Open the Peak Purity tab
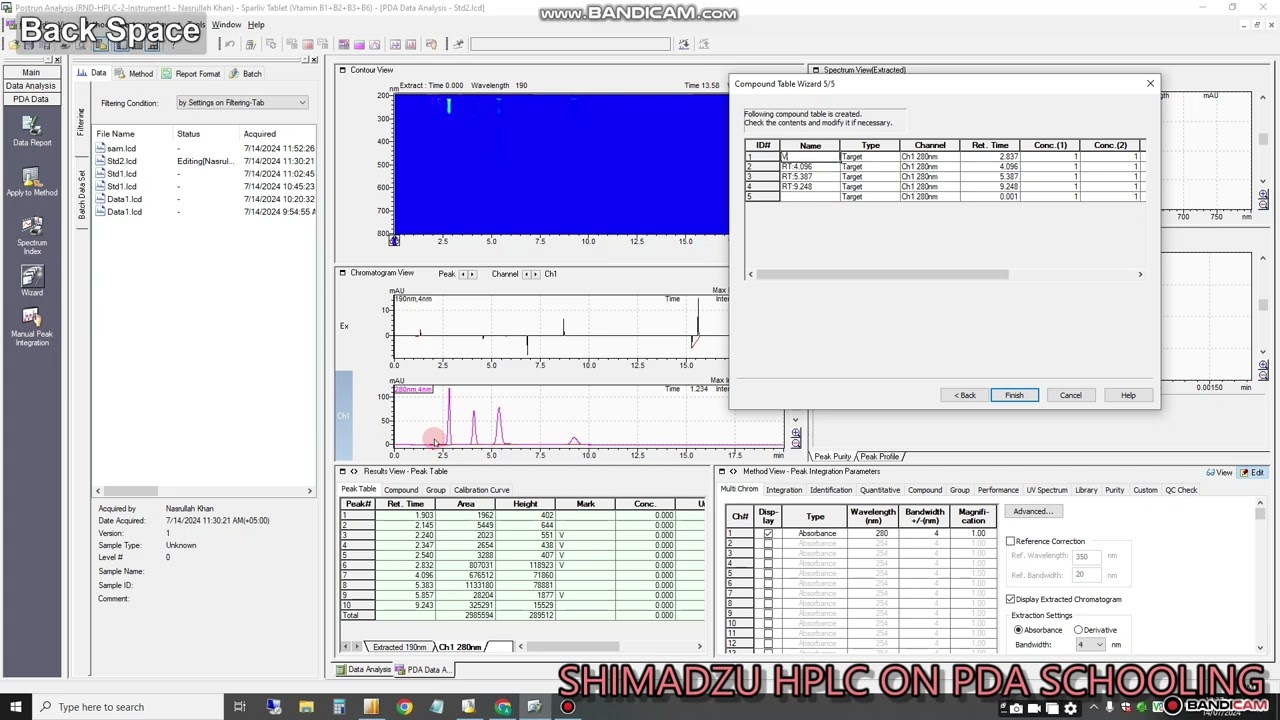 832,457
